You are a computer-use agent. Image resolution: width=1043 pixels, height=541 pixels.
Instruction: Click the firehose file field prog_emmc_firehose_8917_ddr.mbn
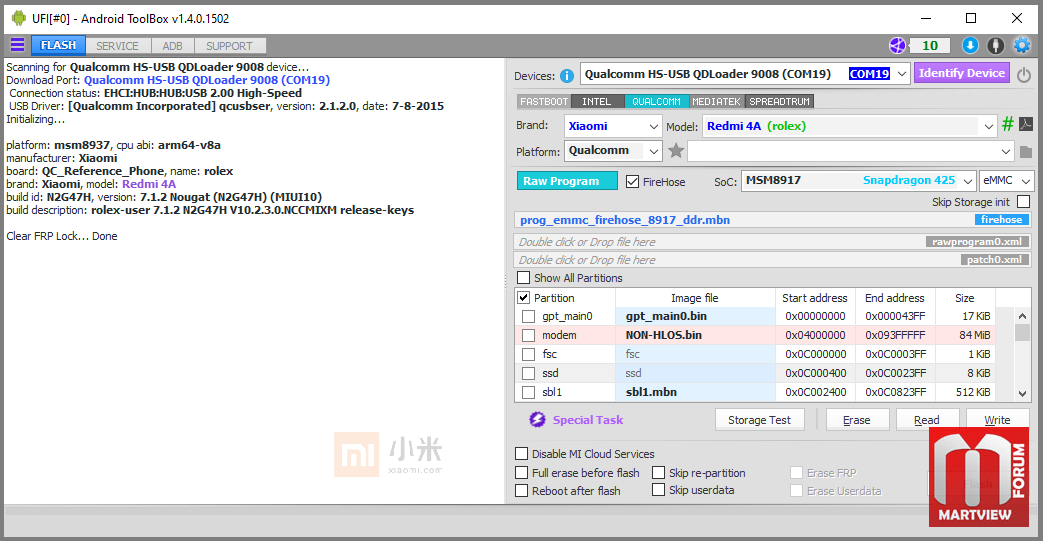coord(773,220)
